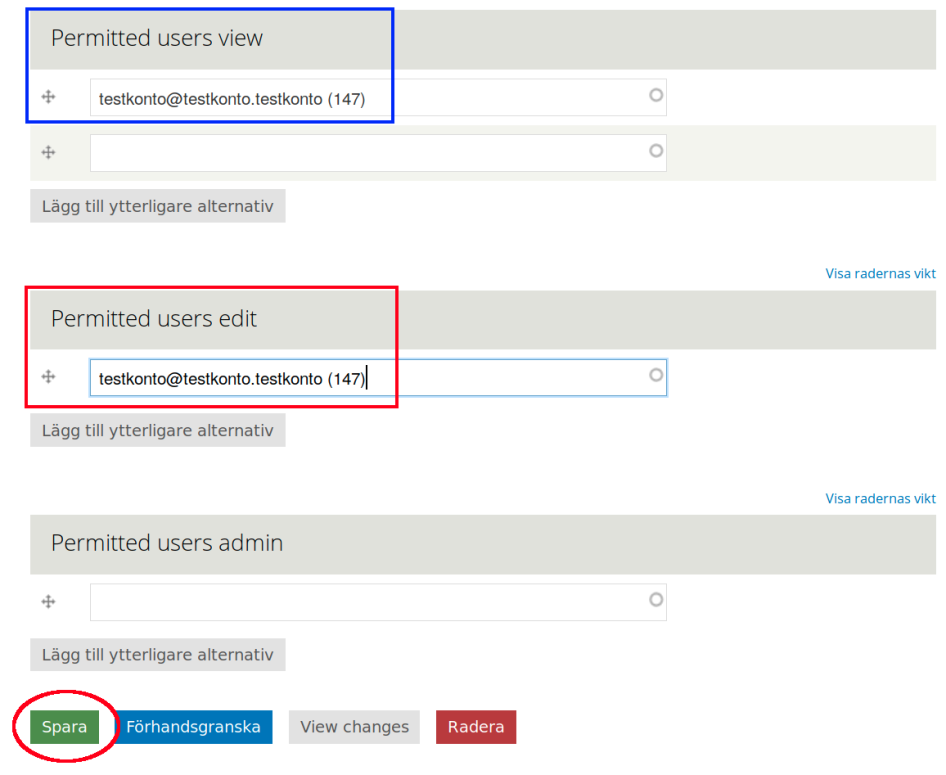The height and width of the screenshot is (775, 946).
Task: Add another option under Permitted users view
Action: click(157, 206)
